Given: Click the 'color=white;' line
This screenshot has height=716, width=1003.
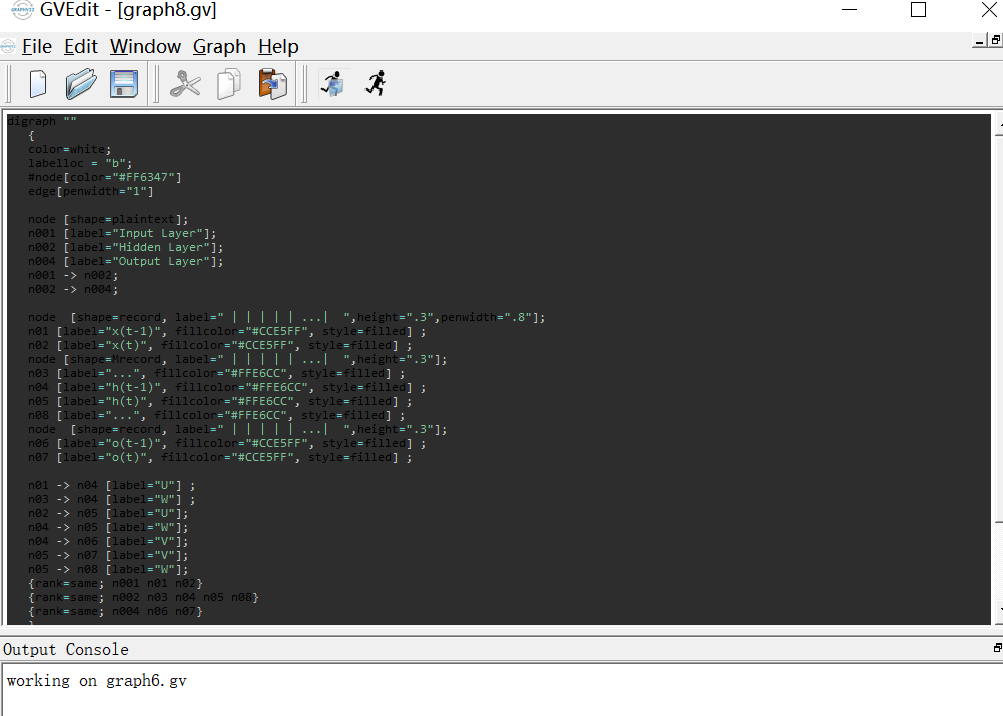Looking at the screenshot, I should click(69, 149).
